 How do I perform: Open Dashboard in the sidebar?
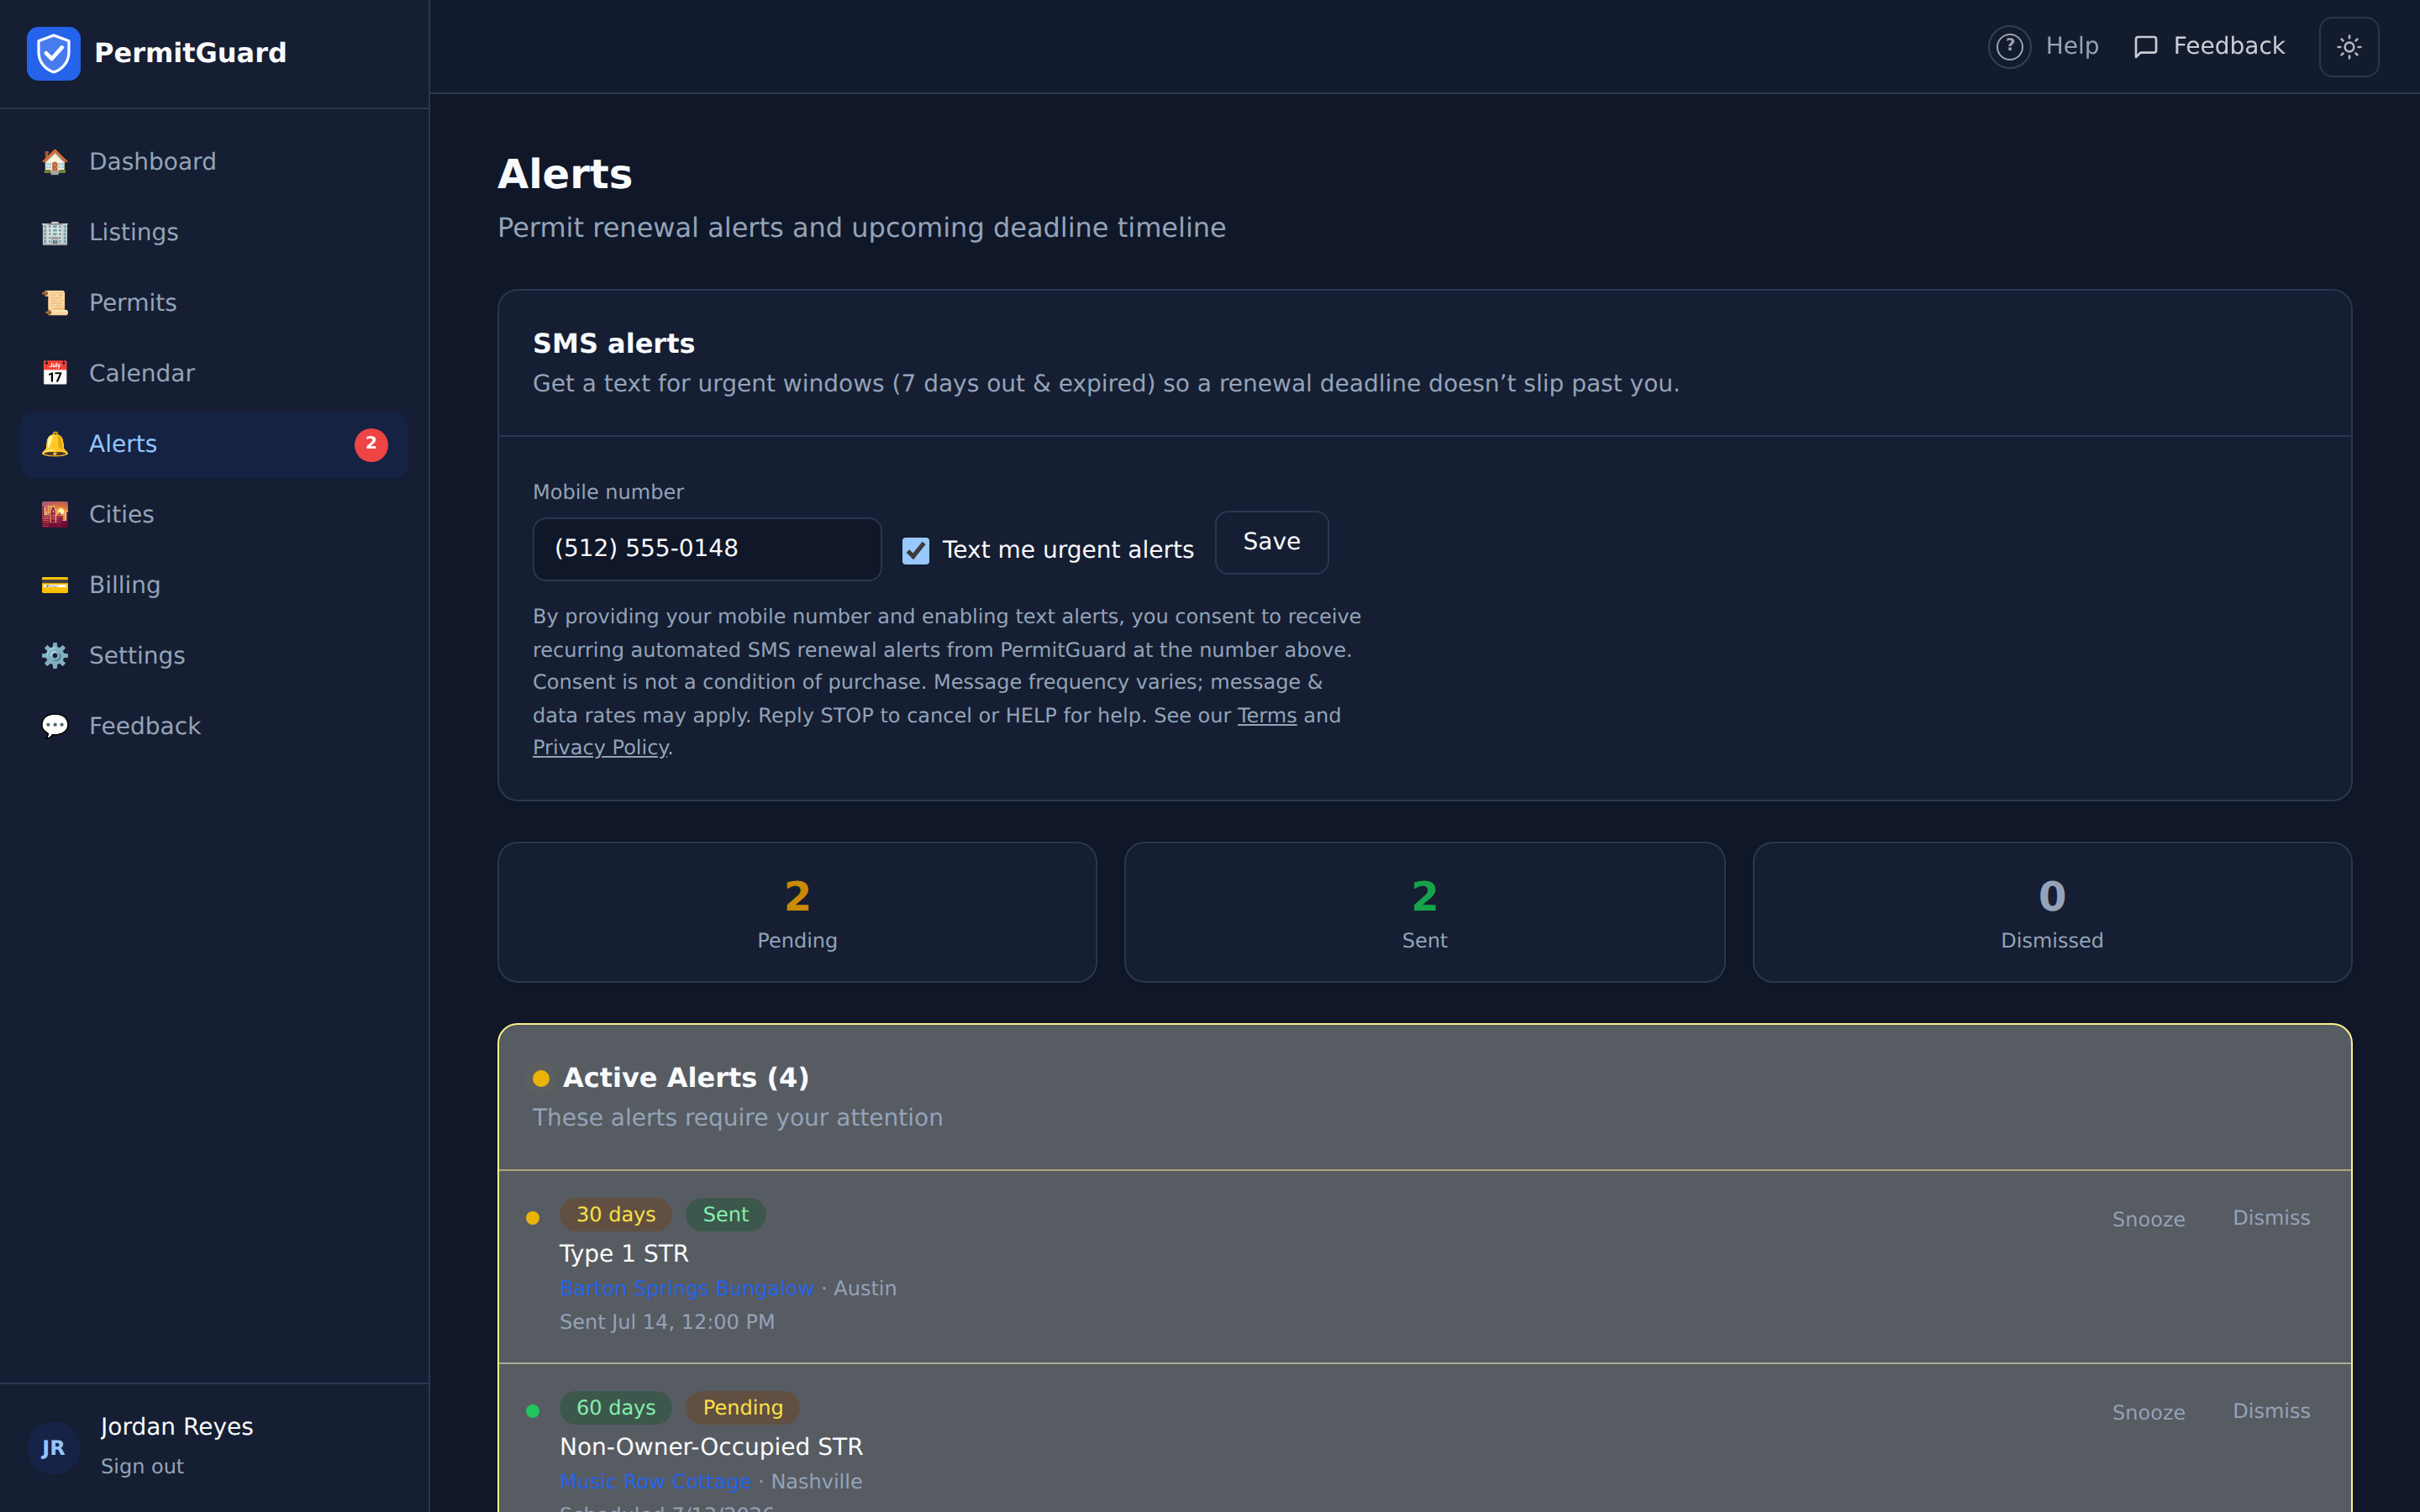214,162
